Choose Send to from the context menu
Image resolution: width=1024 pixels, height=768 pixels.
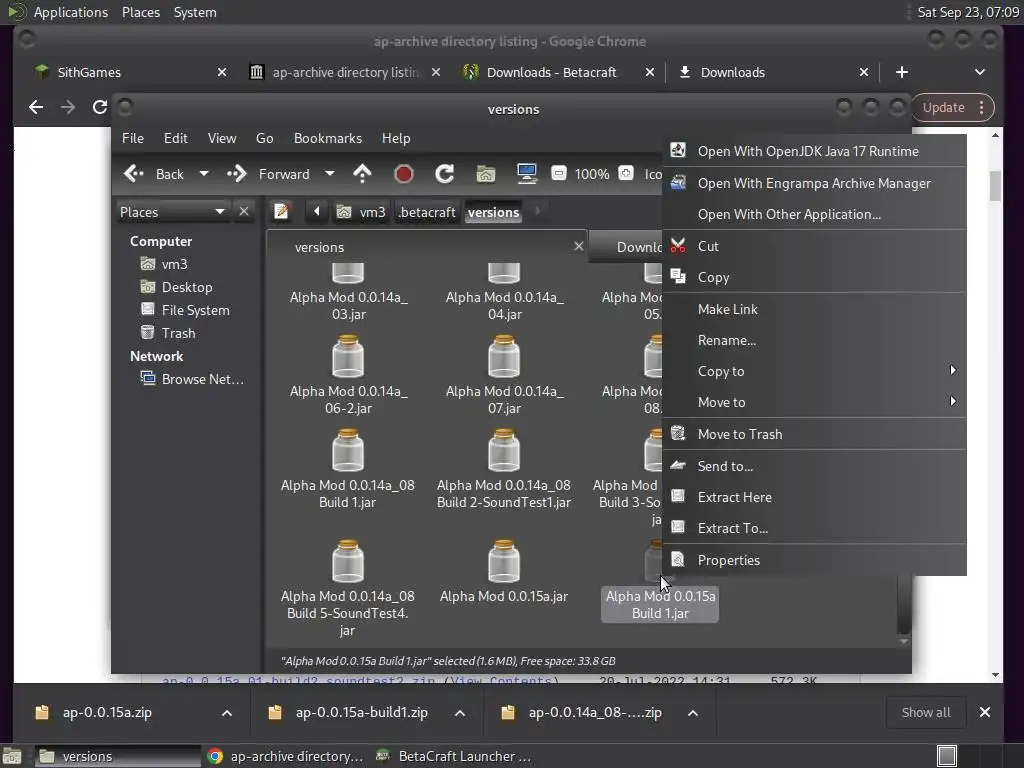[x=814, y=466]
